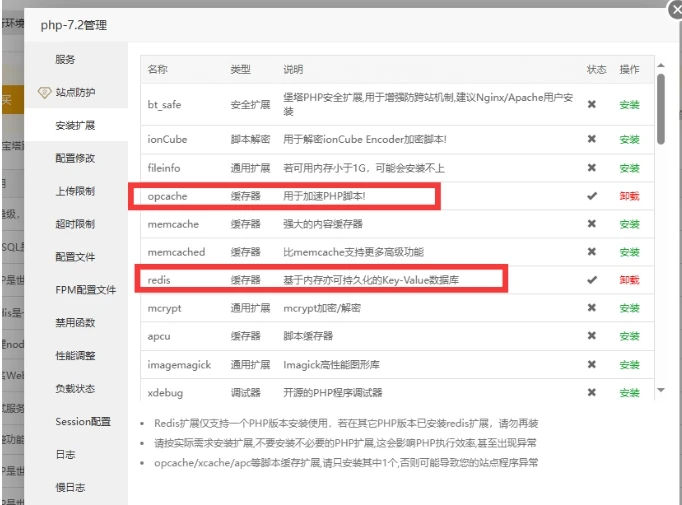Open the 配置文件 tab
Screen dimensions: 682x505
click(75, 257)
